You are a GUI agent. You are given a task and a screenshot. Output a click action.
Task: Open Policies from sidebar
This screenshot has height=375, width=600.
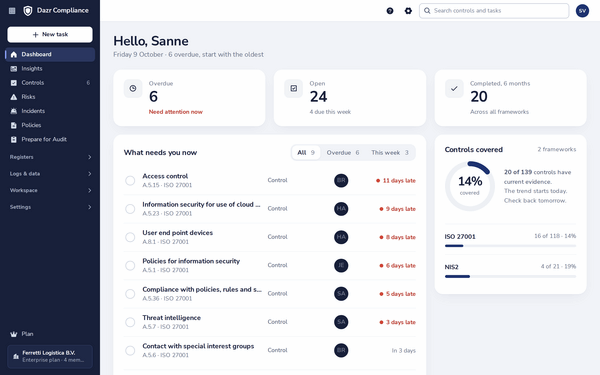coord(51,125)
